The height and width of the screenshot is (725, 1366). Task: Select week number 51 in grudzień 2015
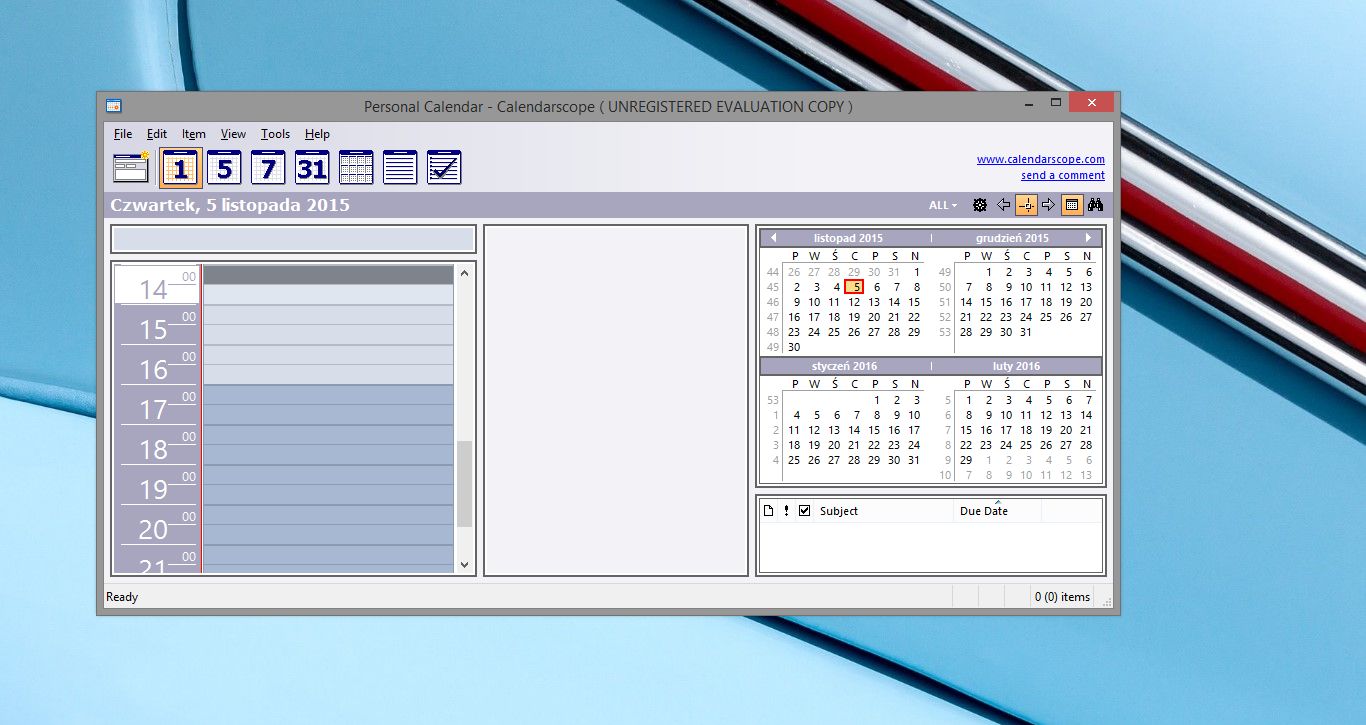coord(945,302)
